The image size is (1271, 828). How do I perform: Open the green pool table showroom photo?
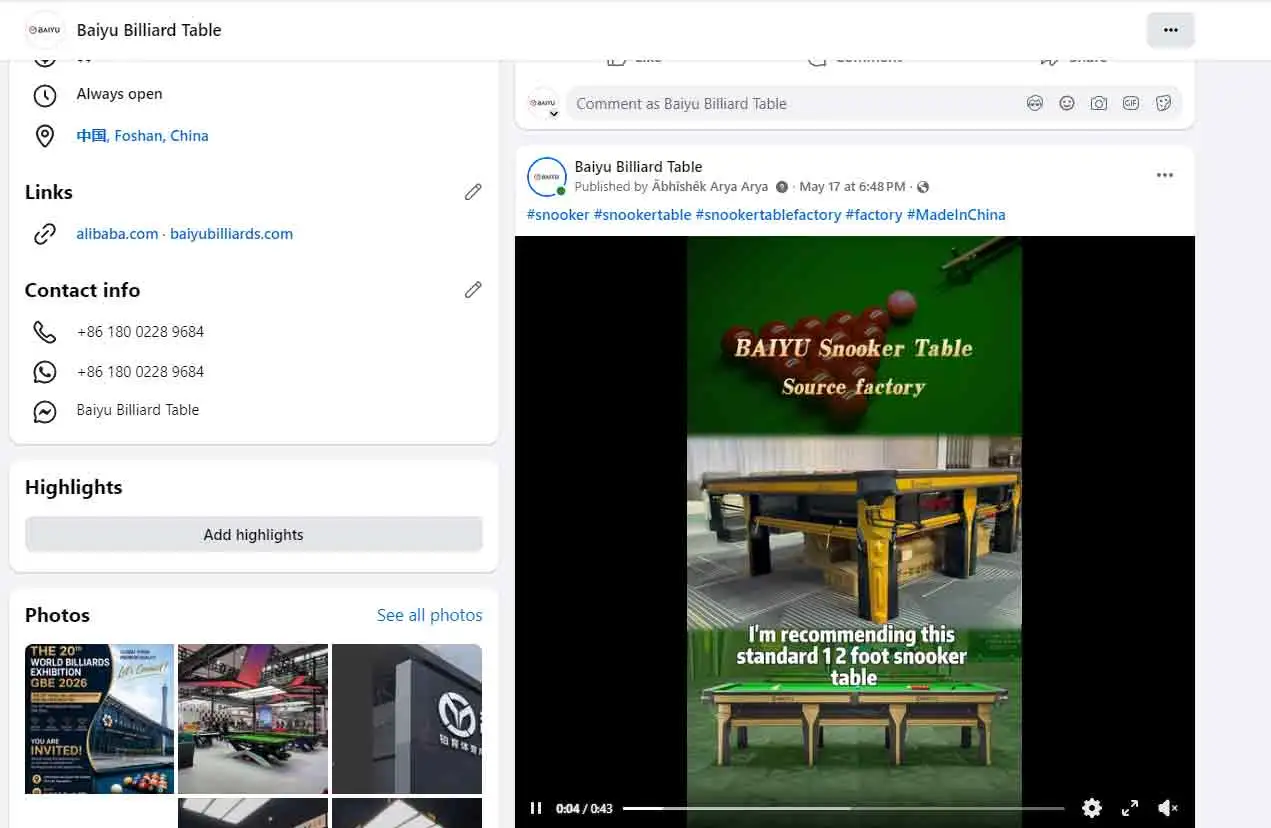(x=253, y=719)
